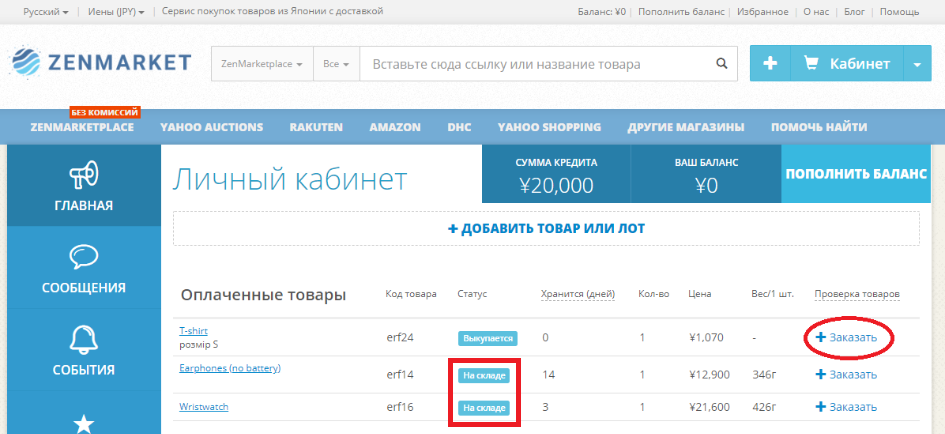Click the Хранится (дней) column header

click(x=577, y=294)
